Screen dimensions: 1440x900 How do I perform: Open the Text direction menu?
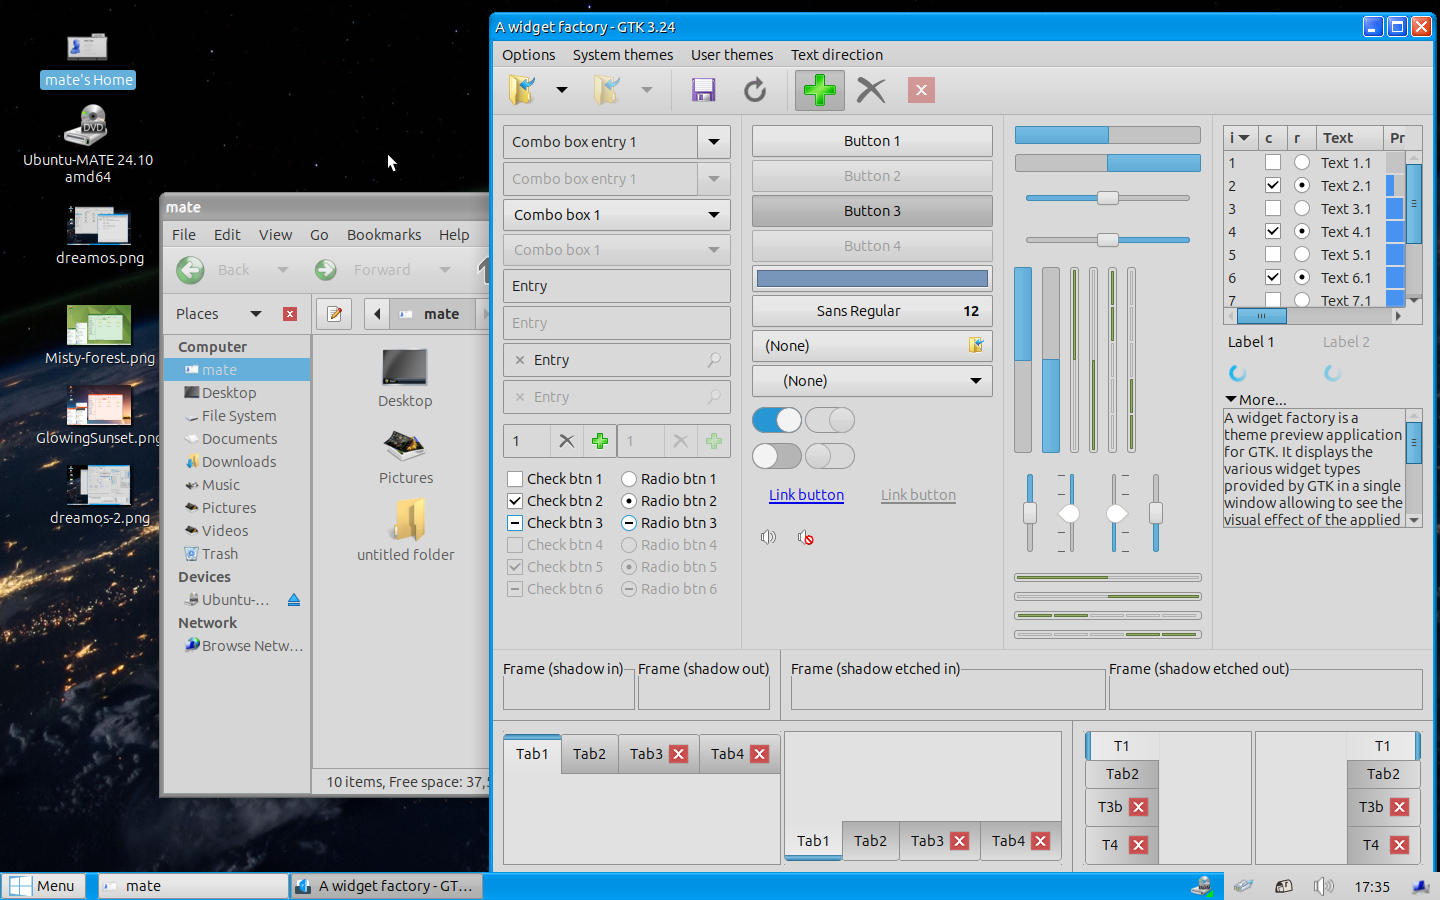coord(837,55)
